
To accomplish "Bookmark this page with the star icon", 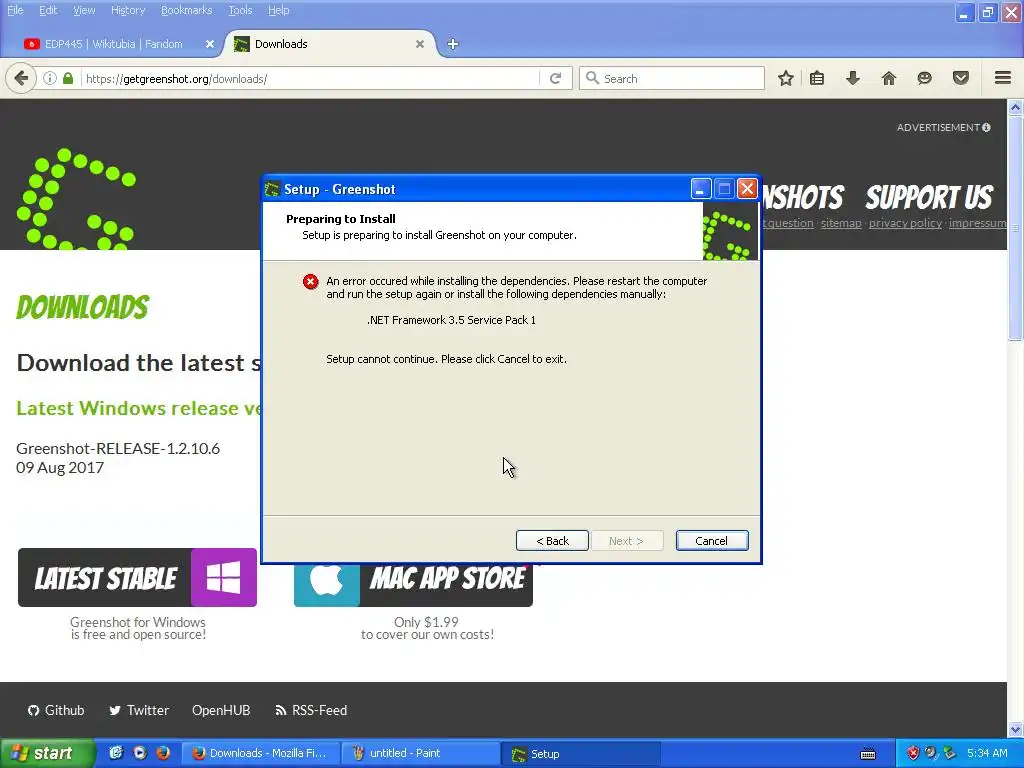I will (786, 78).
